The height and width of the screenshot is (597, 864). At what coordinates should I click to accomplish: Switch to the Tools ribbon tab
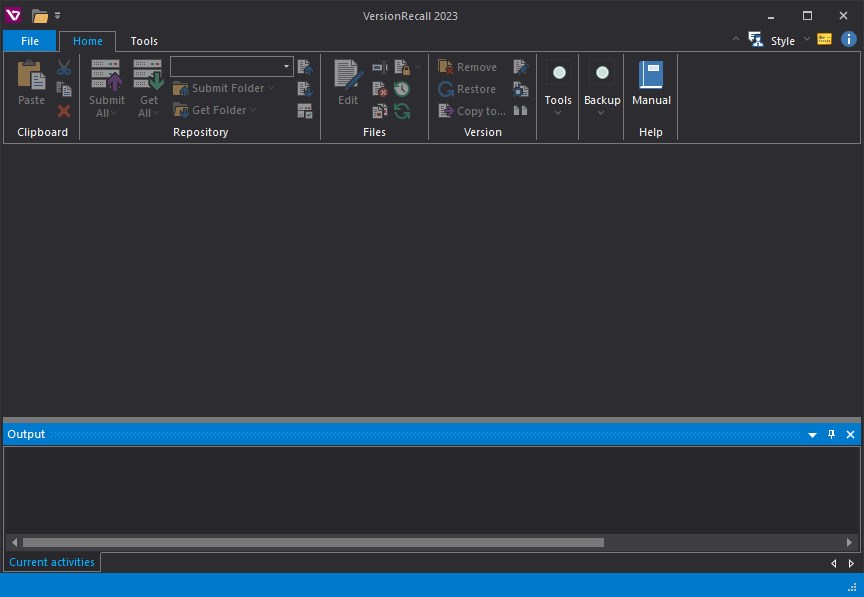coord(144,41)
